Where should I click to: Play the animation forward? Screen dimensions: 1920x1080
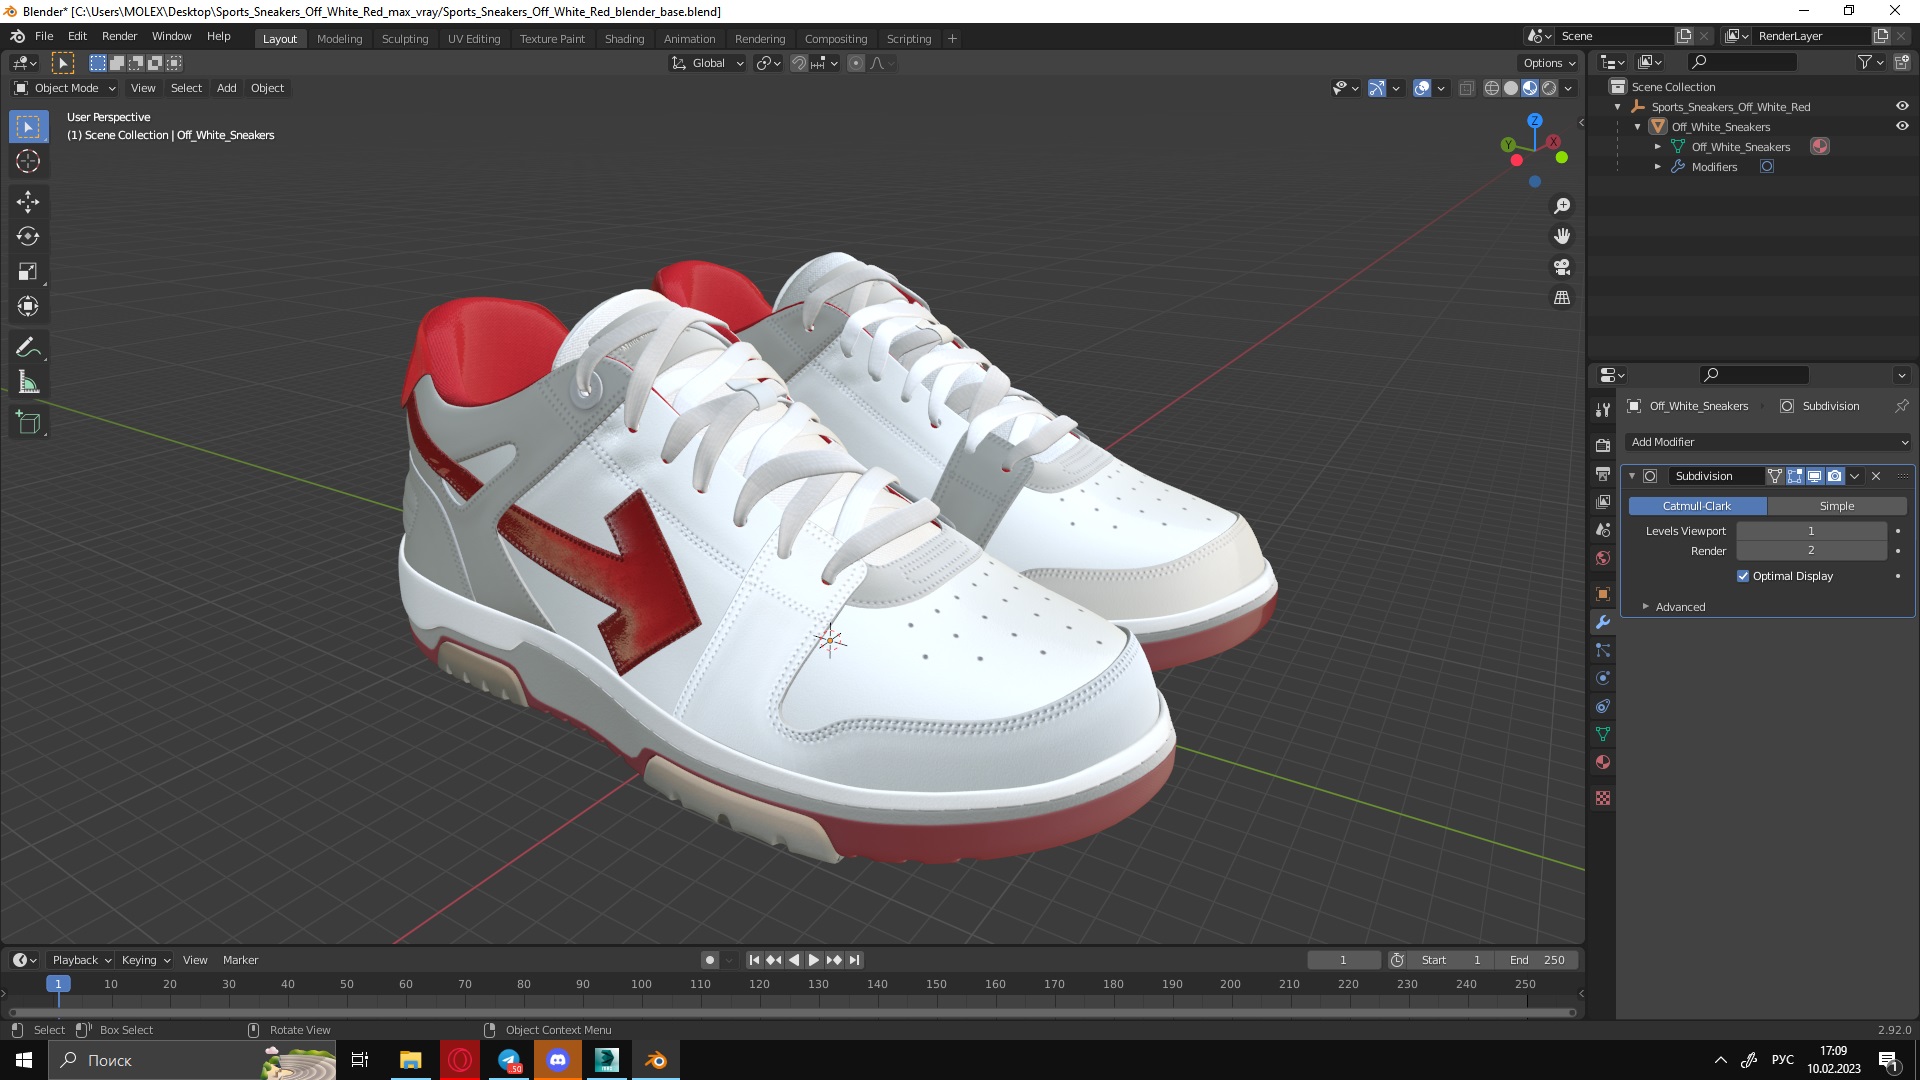[814, 960]
